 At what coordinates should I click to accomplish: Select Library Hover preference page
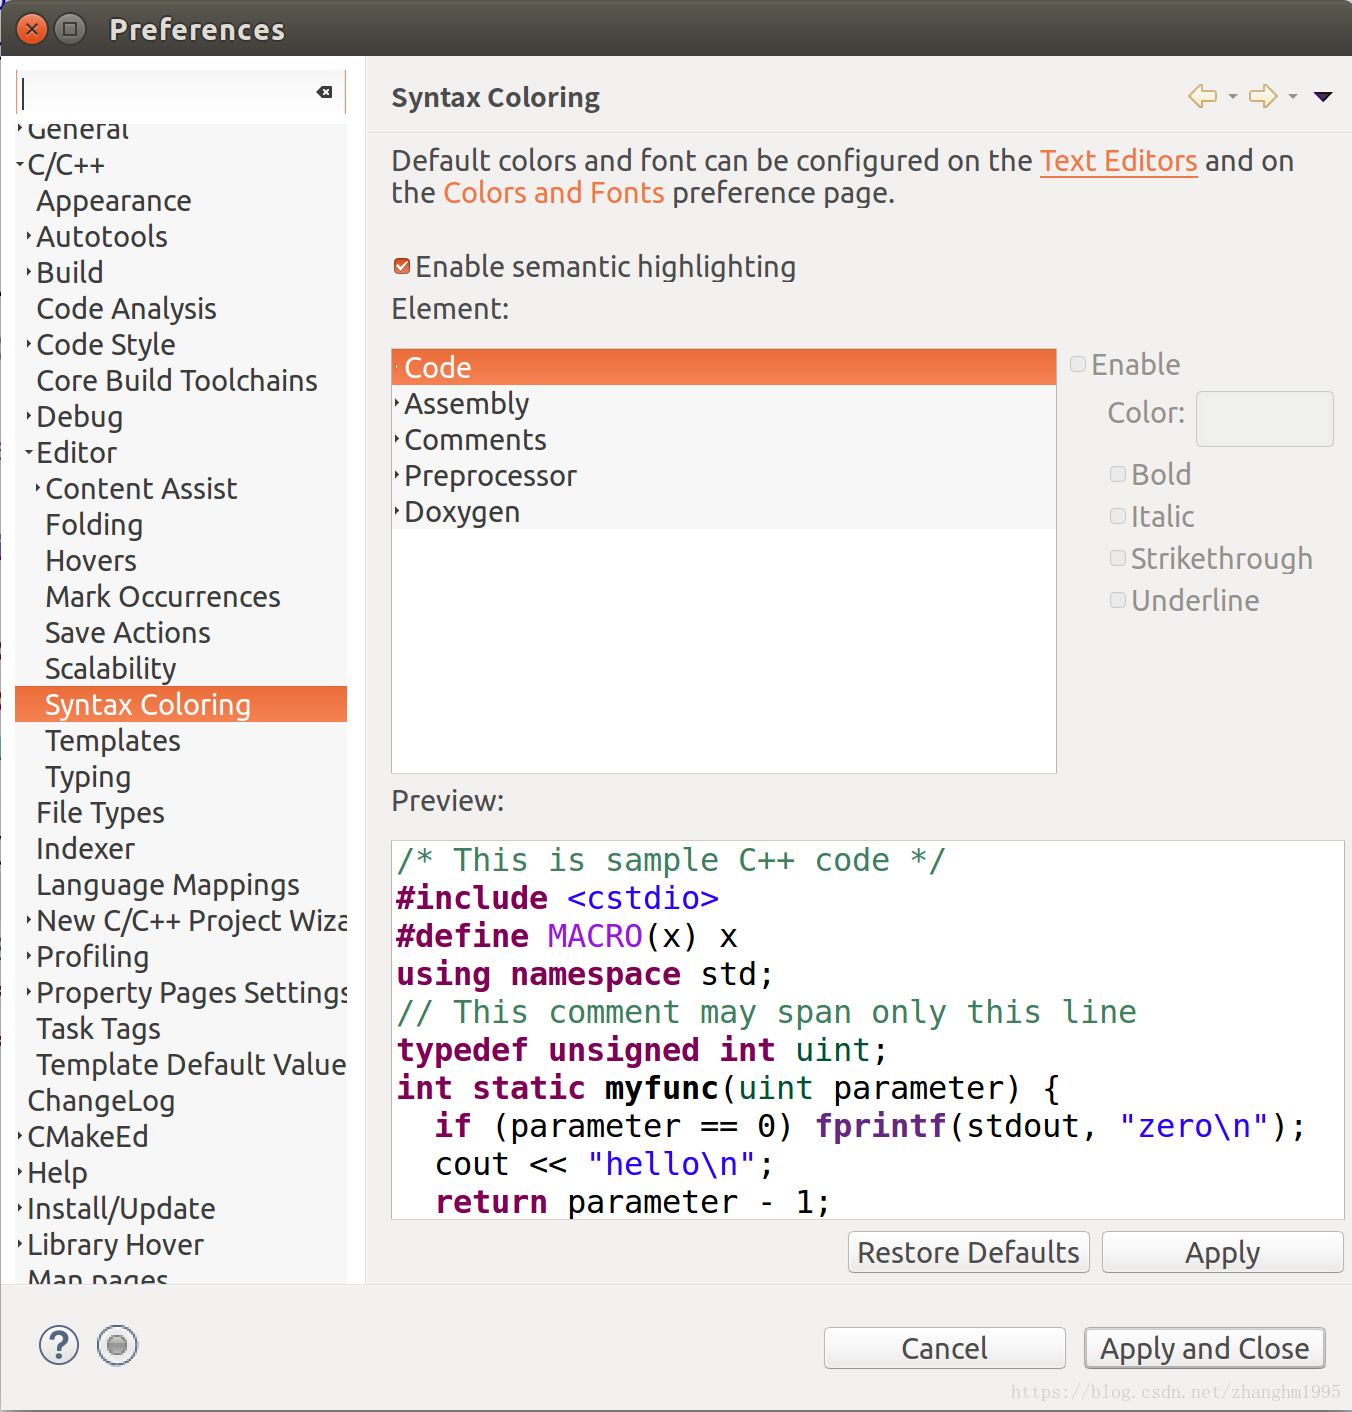click(x=115, y=1245)
